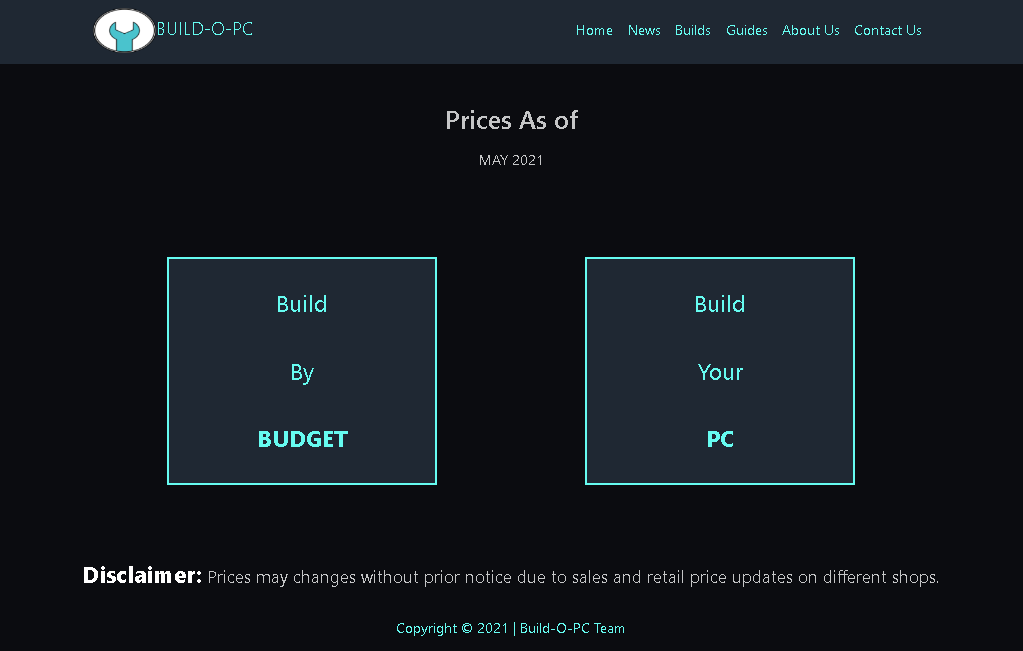Go to the Home page
The image size is (1023, 651).
click(594, 30)
